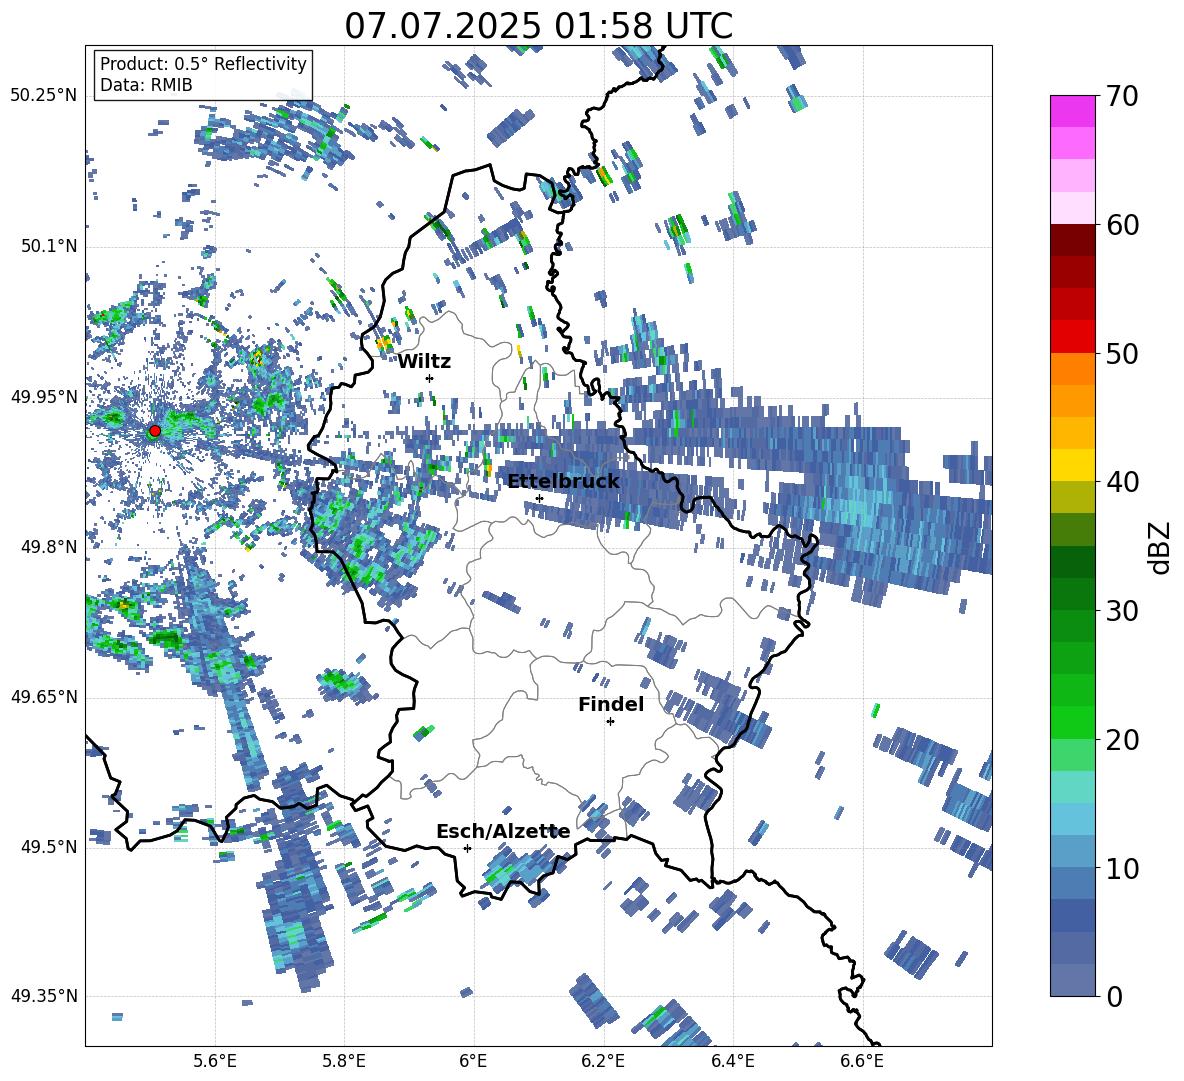Click the colorbar tick value 60

(x=1122, y=225)
